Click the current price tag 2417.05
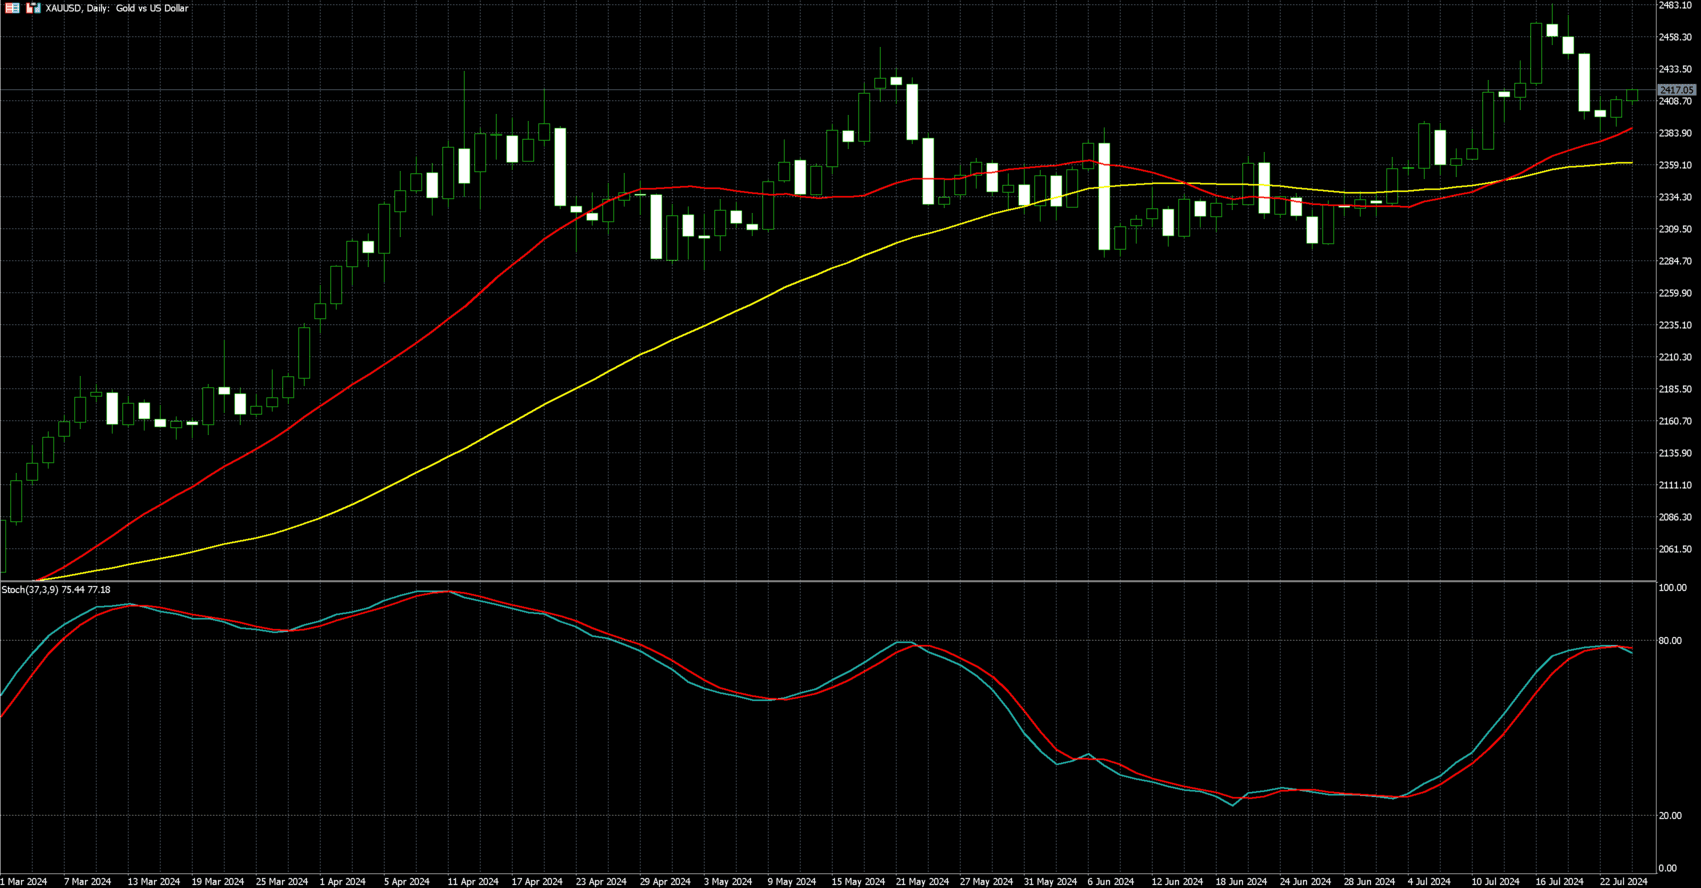This screenshot has height=888, width=1701. pyautogui.click(x=1676, y=90)
